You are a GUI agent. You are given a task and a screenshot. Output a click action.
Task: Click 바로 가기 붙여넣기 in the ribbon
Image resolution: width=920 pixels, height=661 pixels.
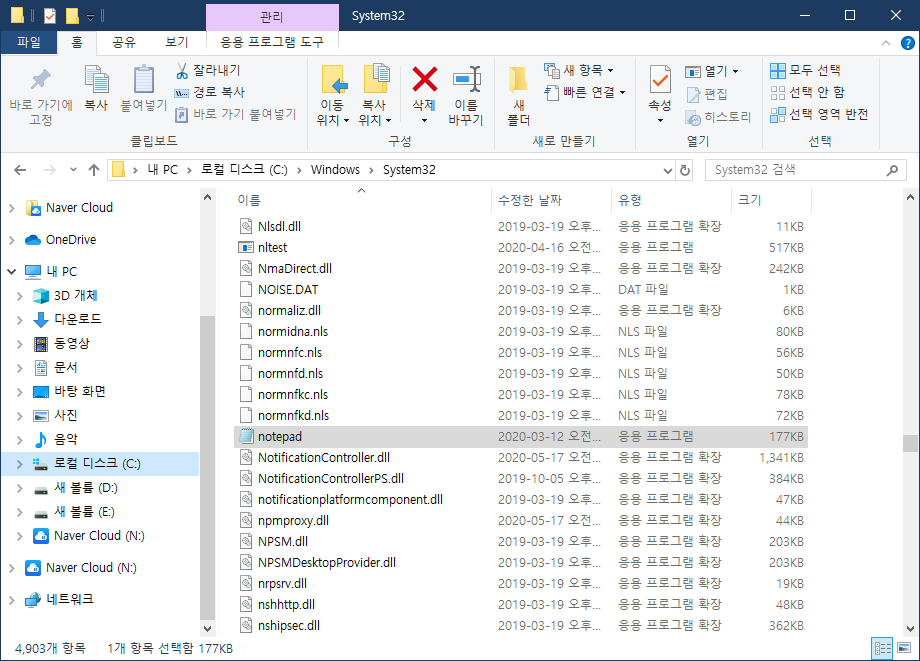tap(235, 114)
